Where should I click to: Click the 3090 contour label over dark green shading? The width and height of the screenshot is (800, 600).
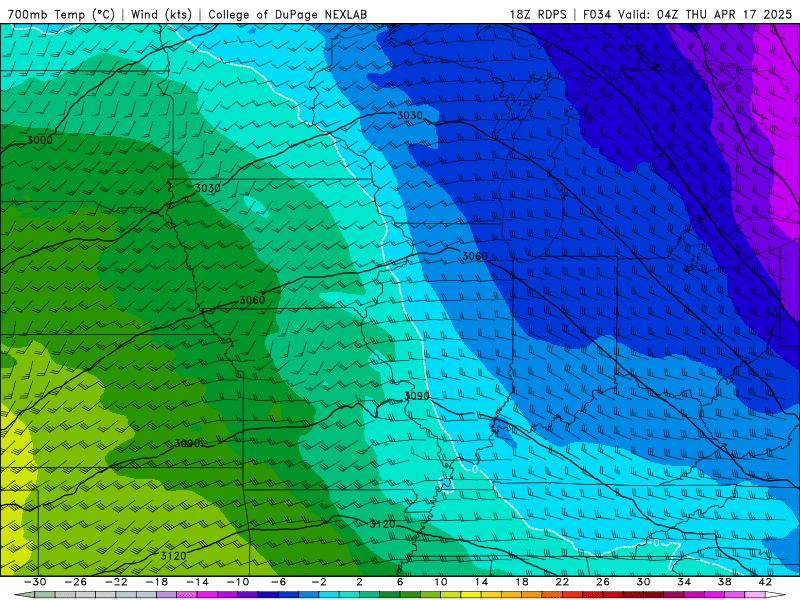pyautogui.click(x=187, y=443)
